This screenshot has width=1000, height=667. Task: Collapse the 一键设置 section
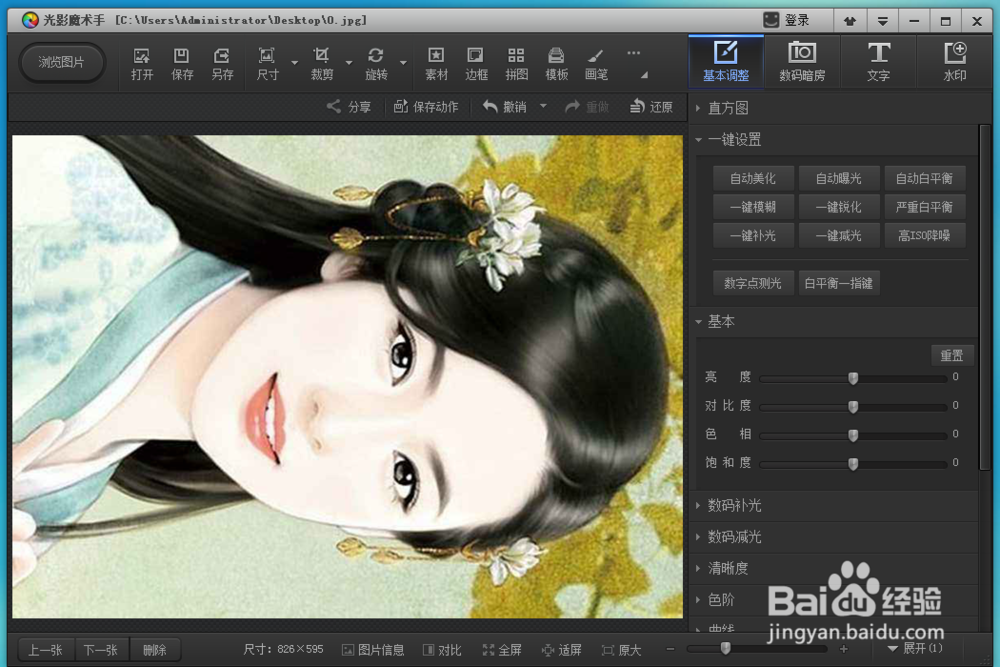733,139
